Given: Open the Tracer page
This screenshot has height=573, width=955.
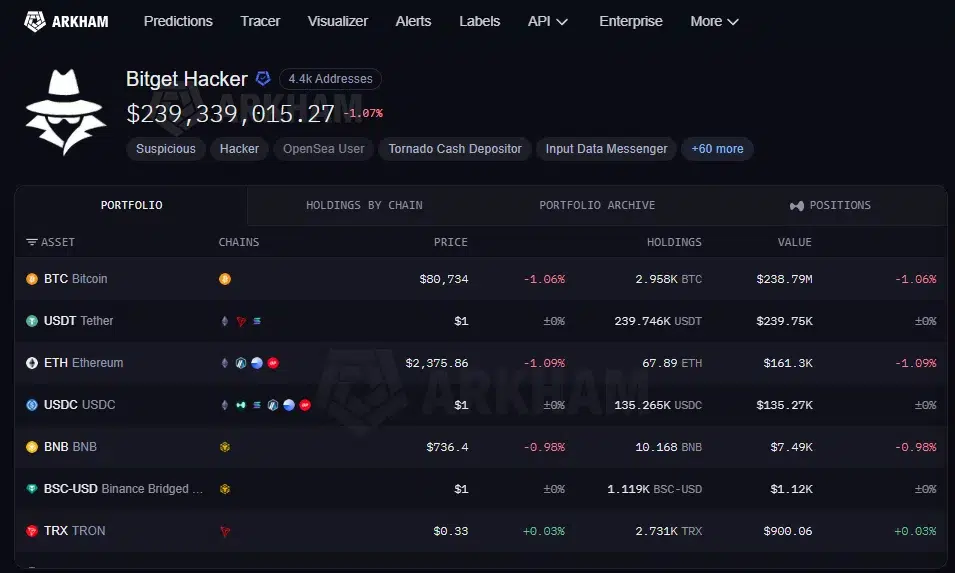Looking at the screenshot, I should pos(260,21).
